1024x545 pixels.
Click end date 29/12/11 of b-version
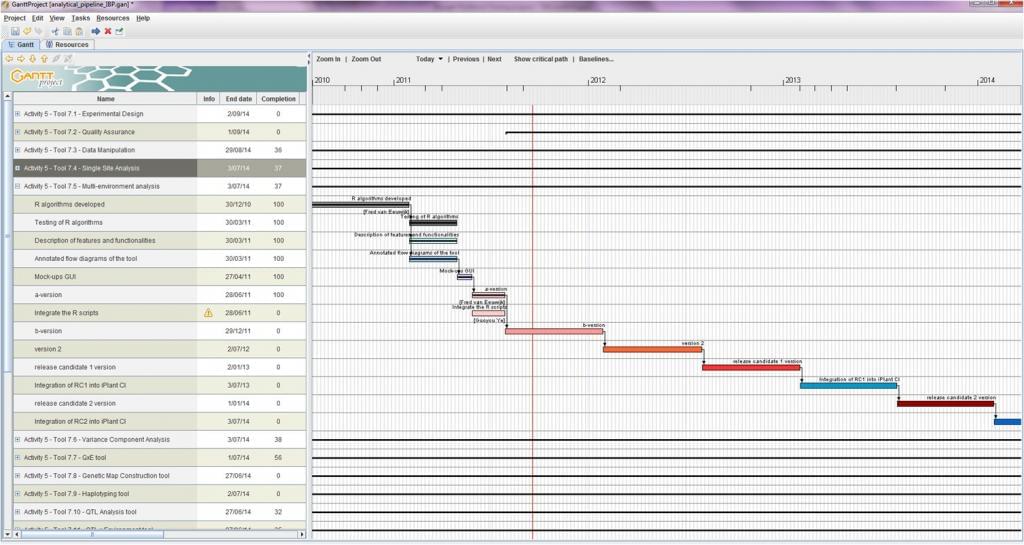coord(238,331)
